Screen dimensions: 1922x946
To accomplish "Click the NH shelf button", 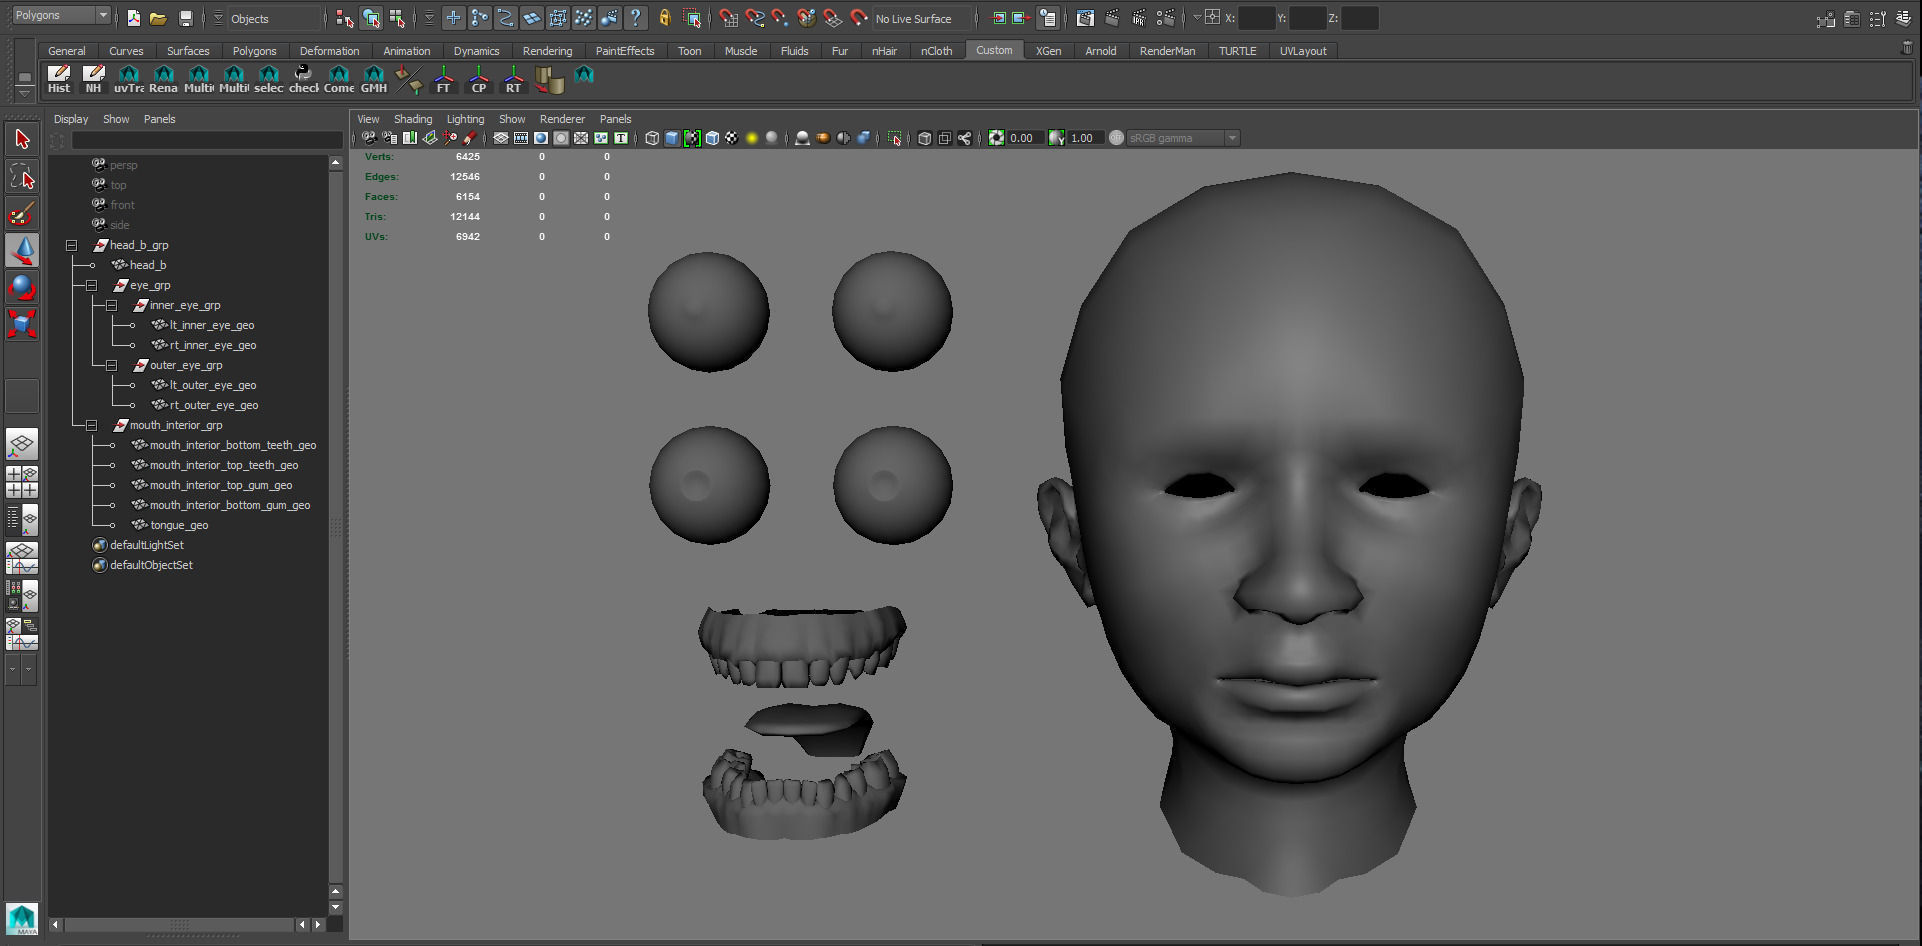I will pyautogui.click(x=93, y=79).
